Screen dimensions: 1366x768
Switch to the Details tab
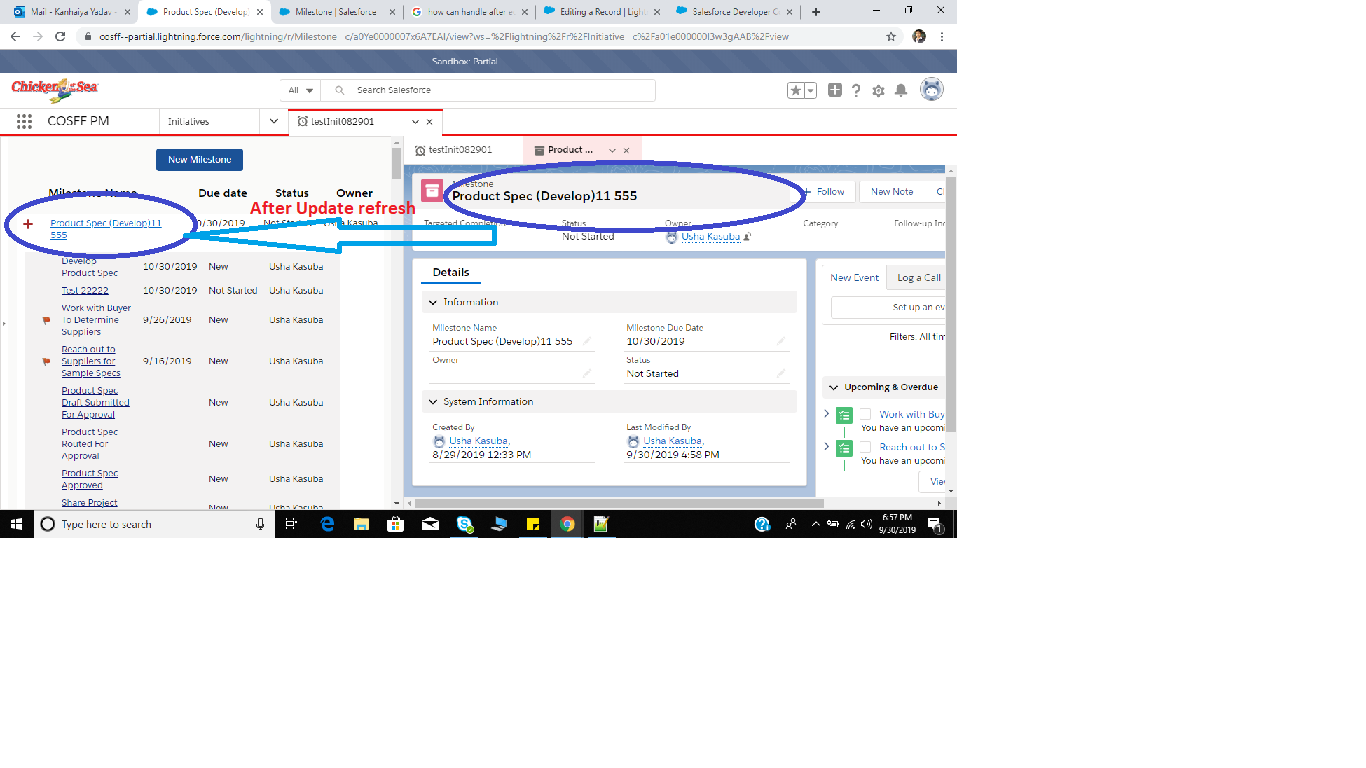pyautogui.click(x=451, y=272)
